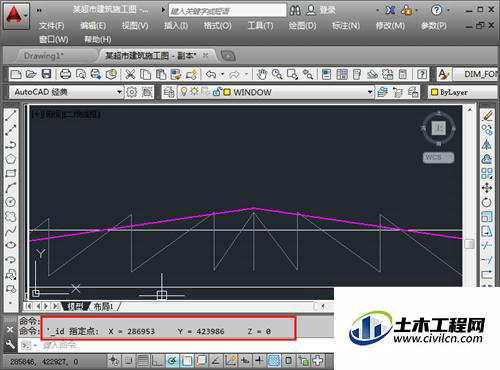Image resolution: width=500 pixels, height=370 pixels.
Task: Open the ByLayer color dropdown
Action: [463, 92]
